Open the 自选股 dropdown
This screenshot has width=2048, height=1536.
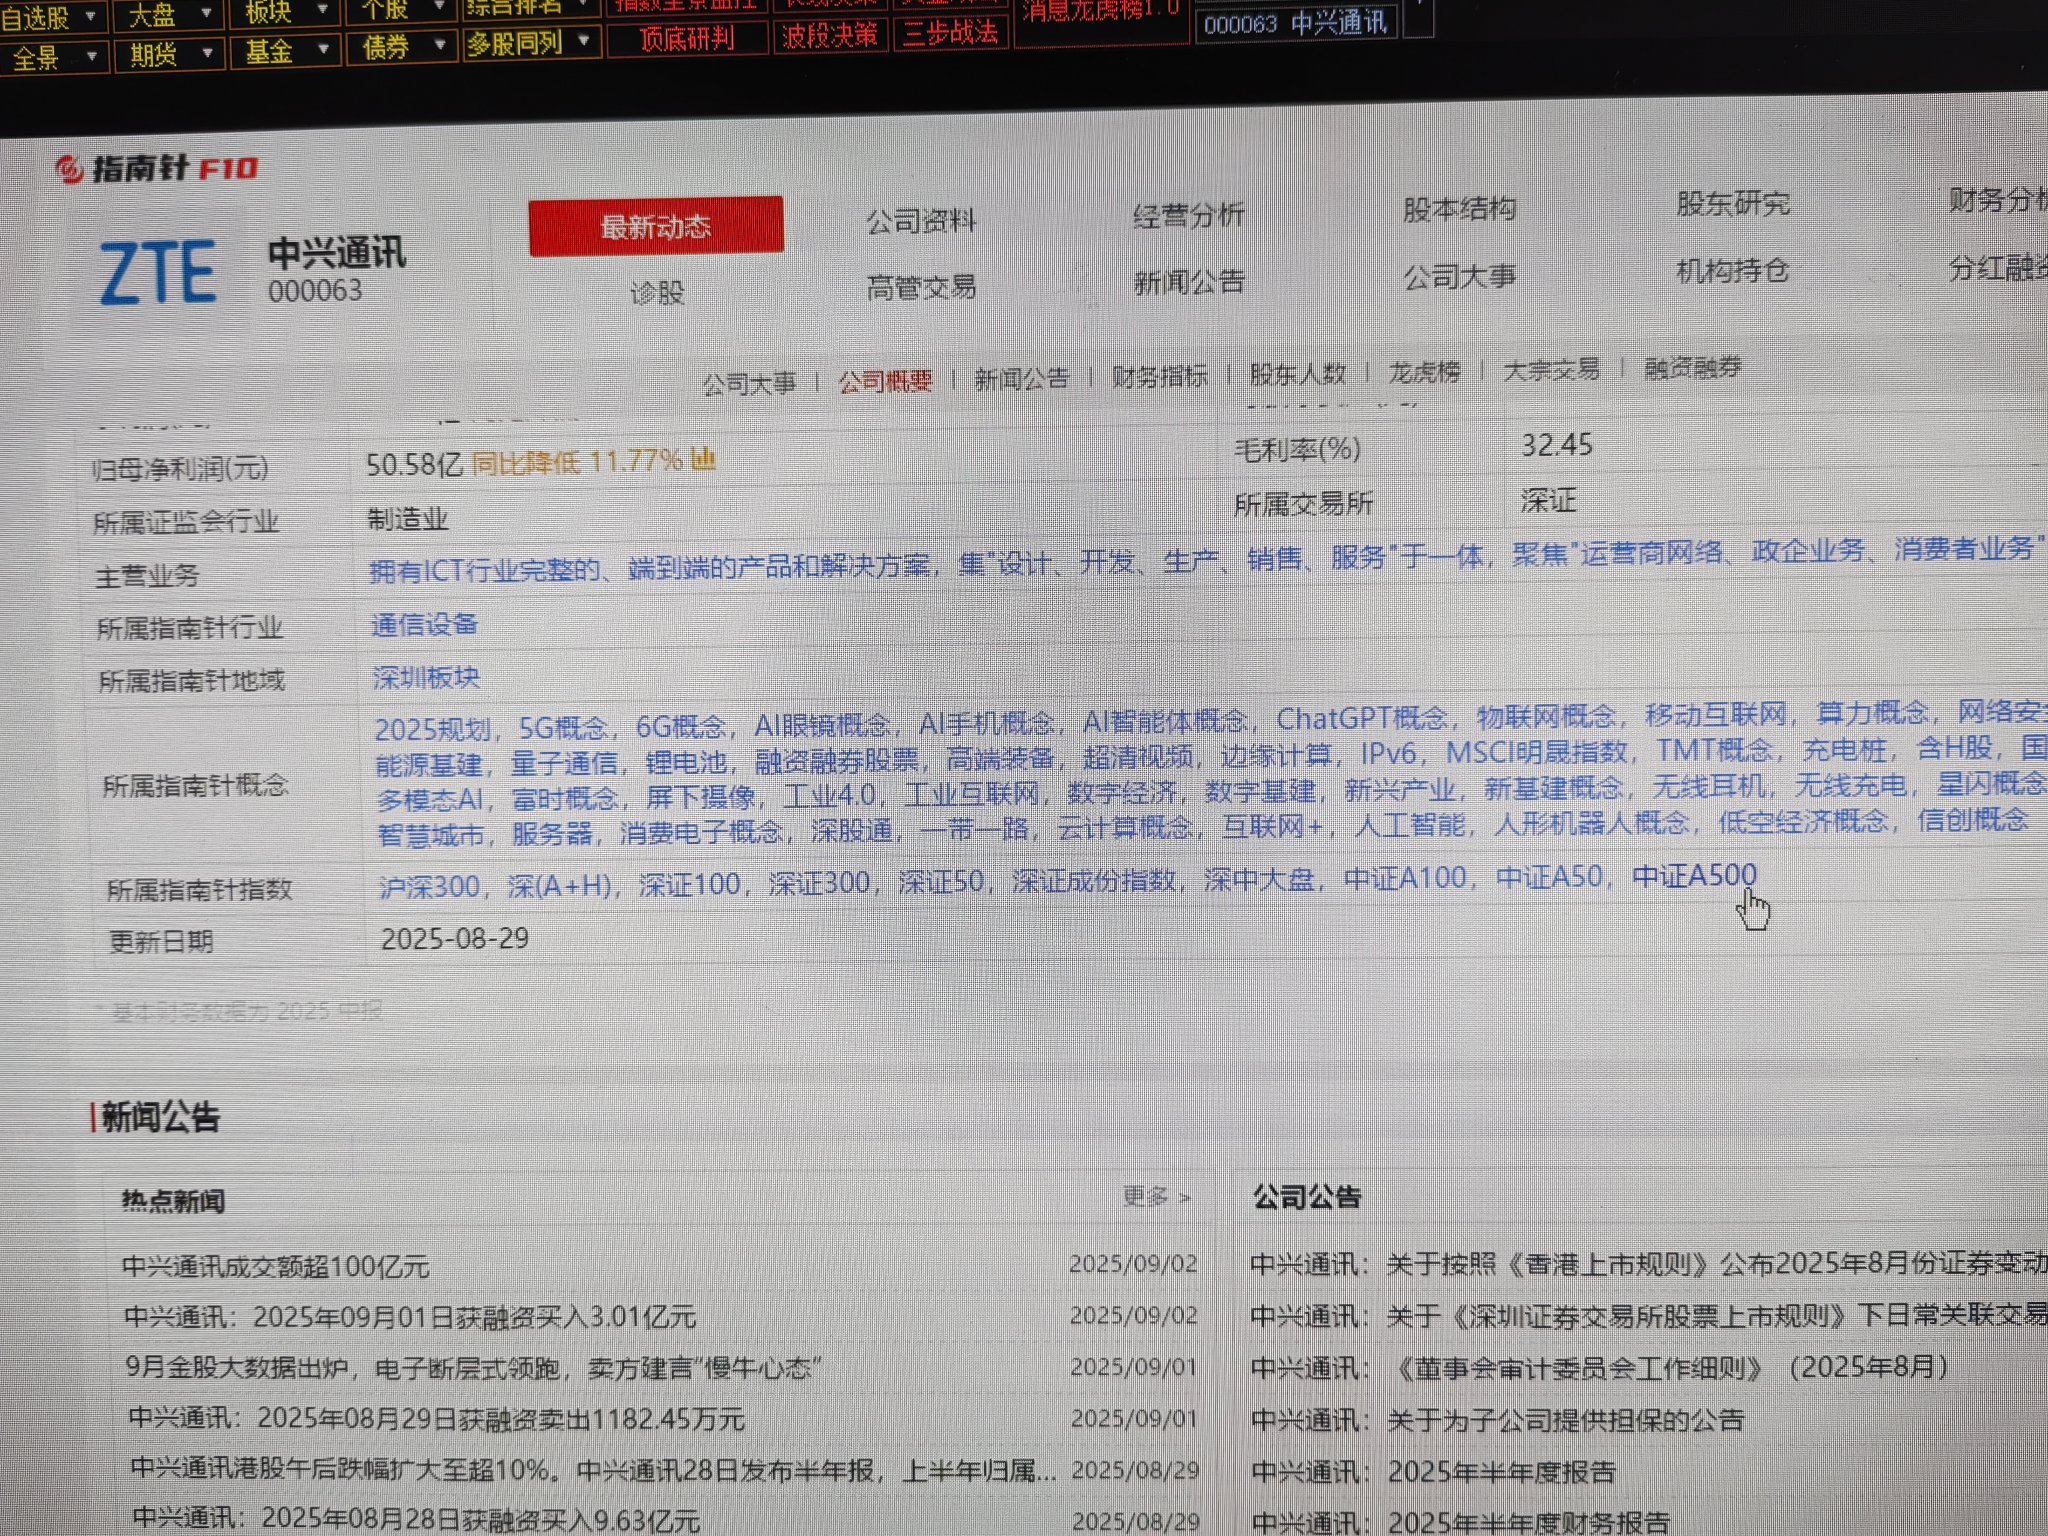(52, 17)
